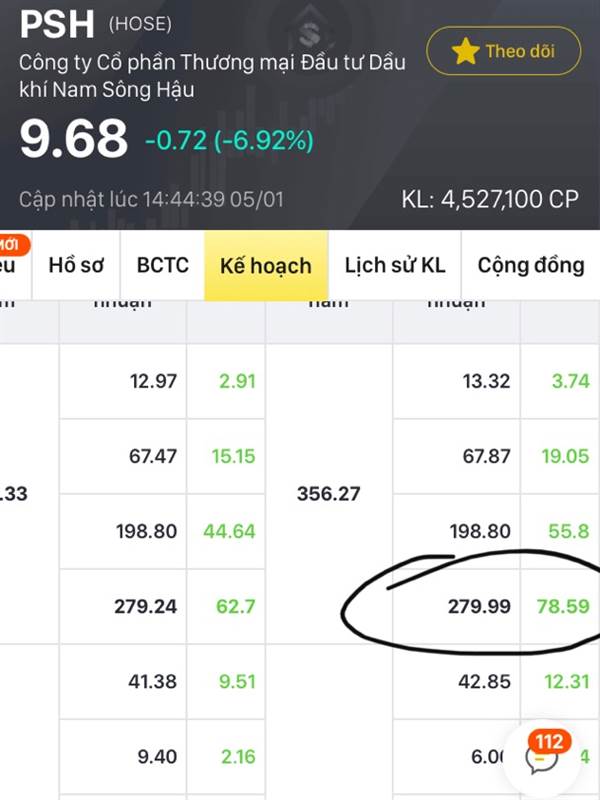Image resolution: width=600 pixels, height=800 pixels.
Task: Tap the KL: 4,527,100 CP volume
Action: [490, 199]
